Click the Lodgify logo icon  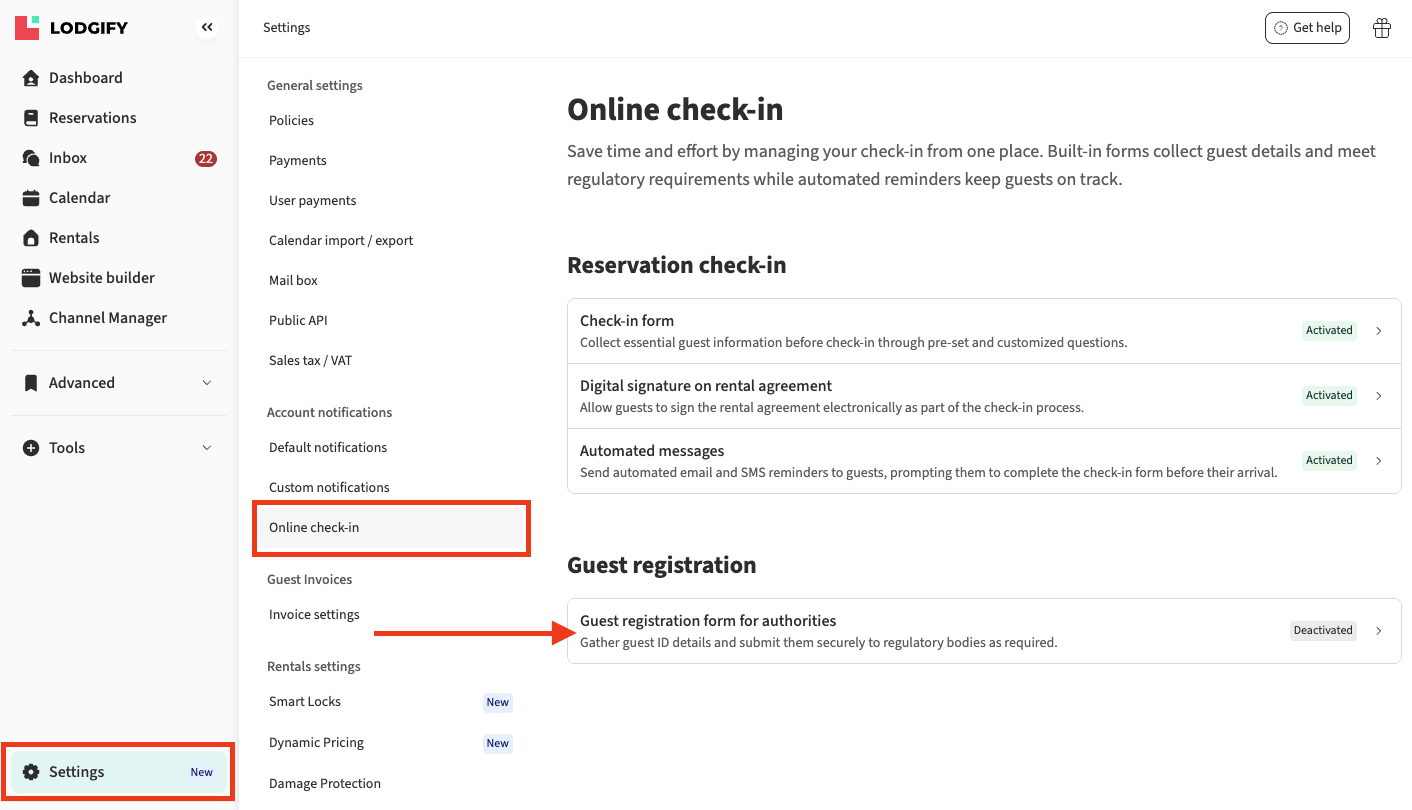[27, 28]
